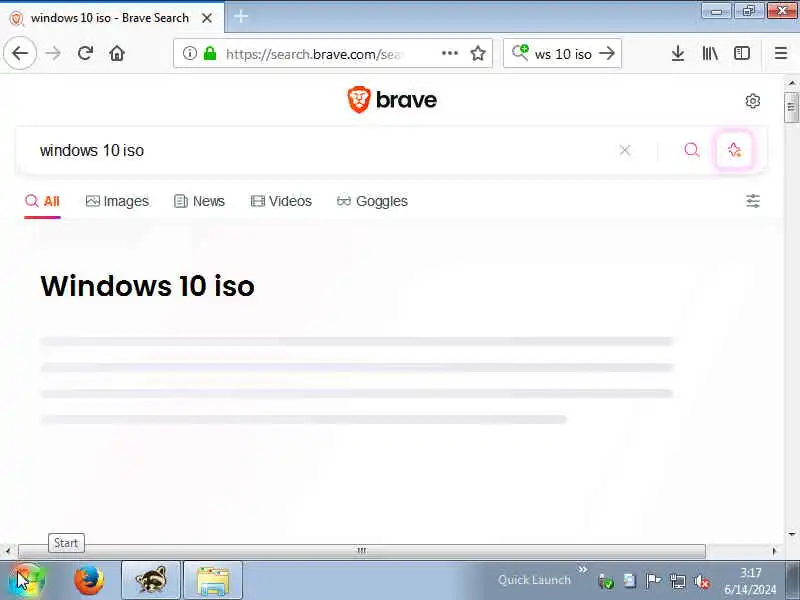The image size is (800, 600).
Task: Open the network tray icon
Action: coord(678,581)
